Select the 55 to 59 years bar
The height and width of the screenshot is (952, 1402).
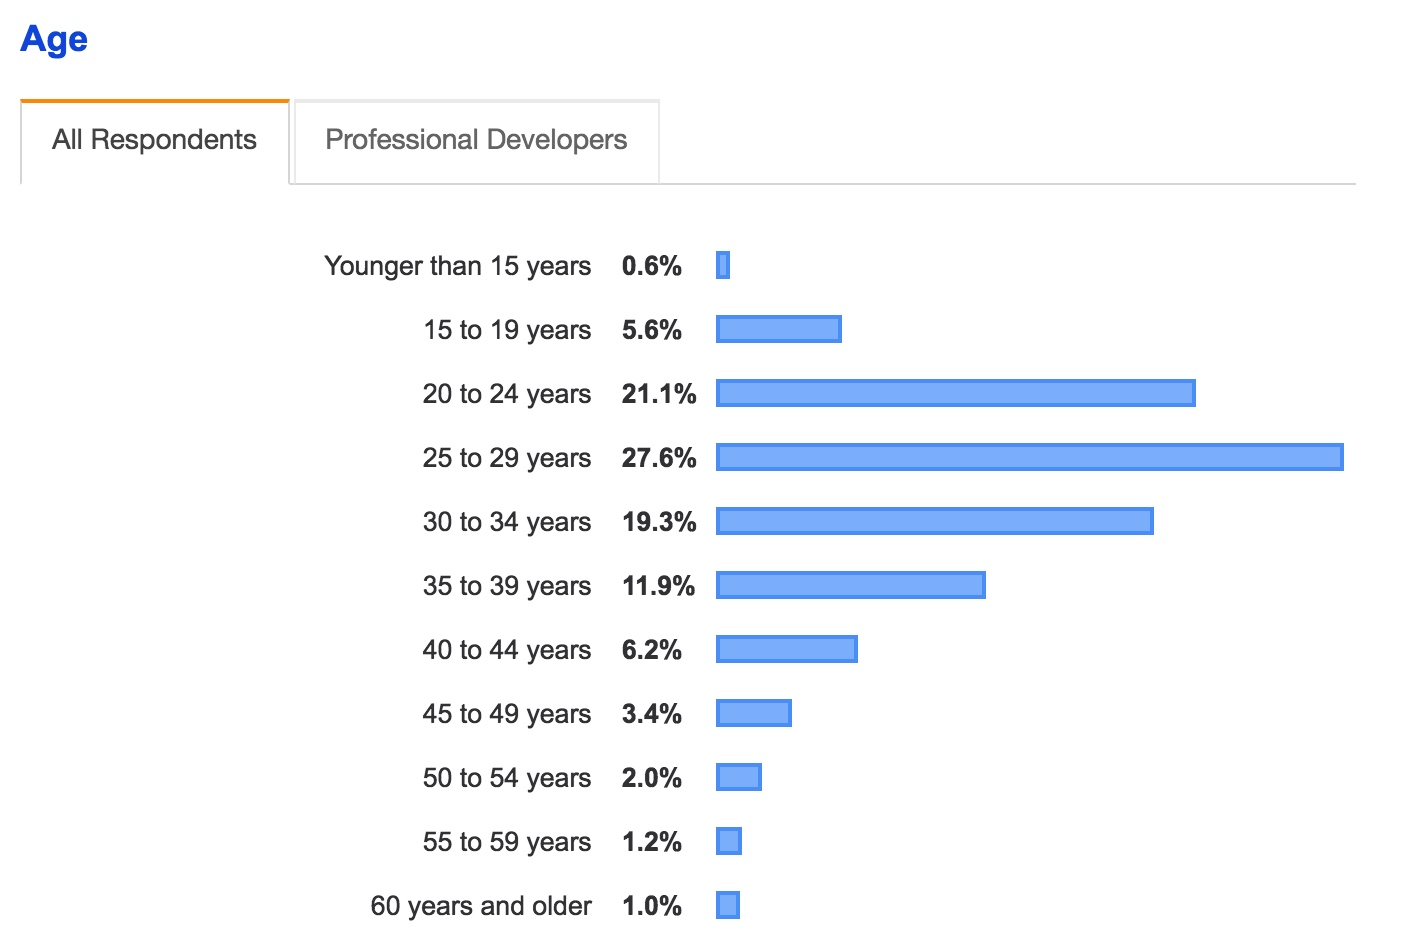[729, 841]
